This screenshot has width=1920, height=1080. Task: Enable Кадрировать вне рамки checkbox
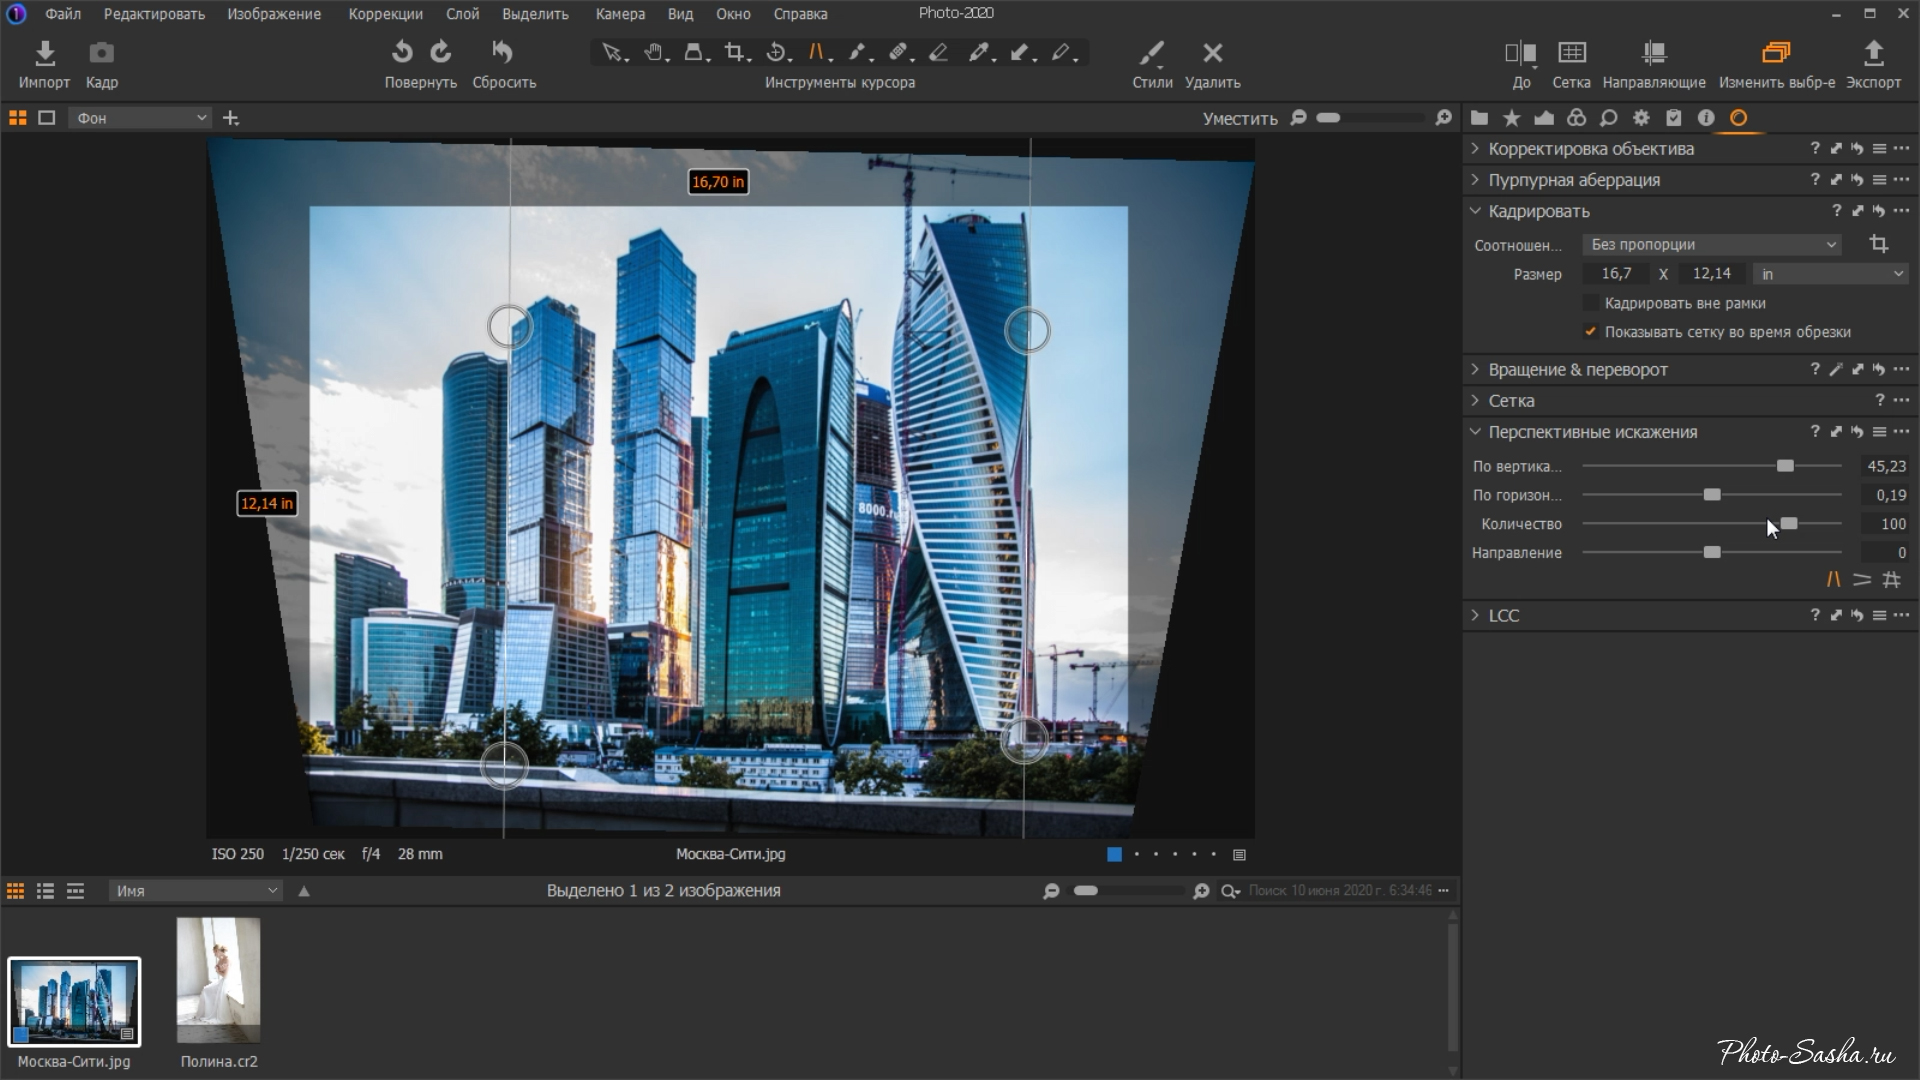tap(1590, 303)
